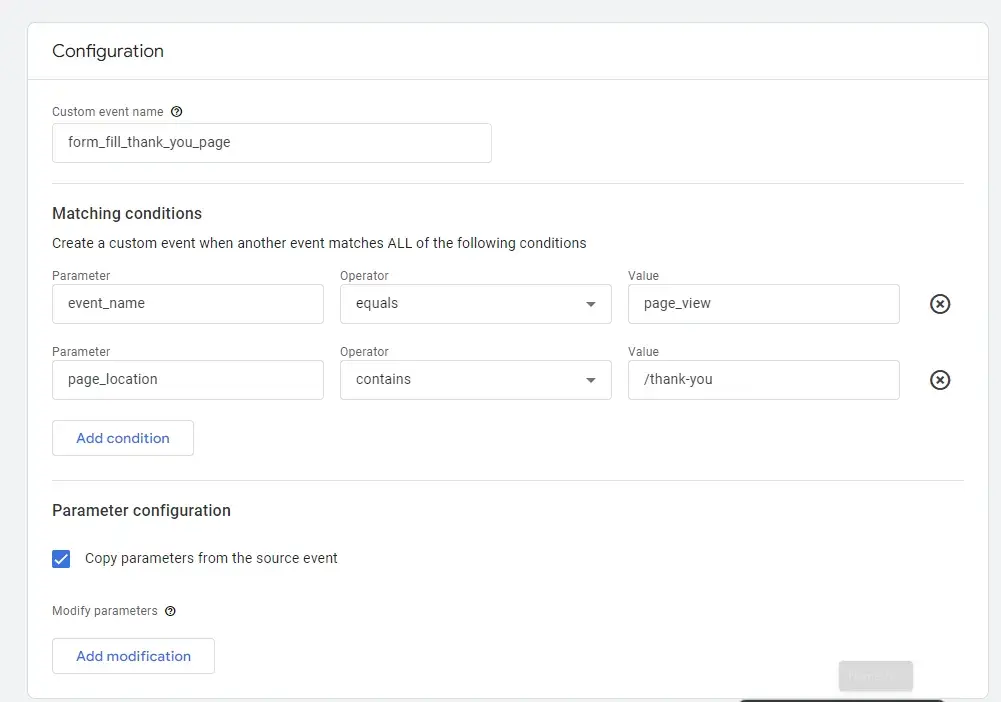Click the Parameter configuration section title
Image resolution: width=1001 pixels, height=702 pixels.
click(x=141, y=510)
